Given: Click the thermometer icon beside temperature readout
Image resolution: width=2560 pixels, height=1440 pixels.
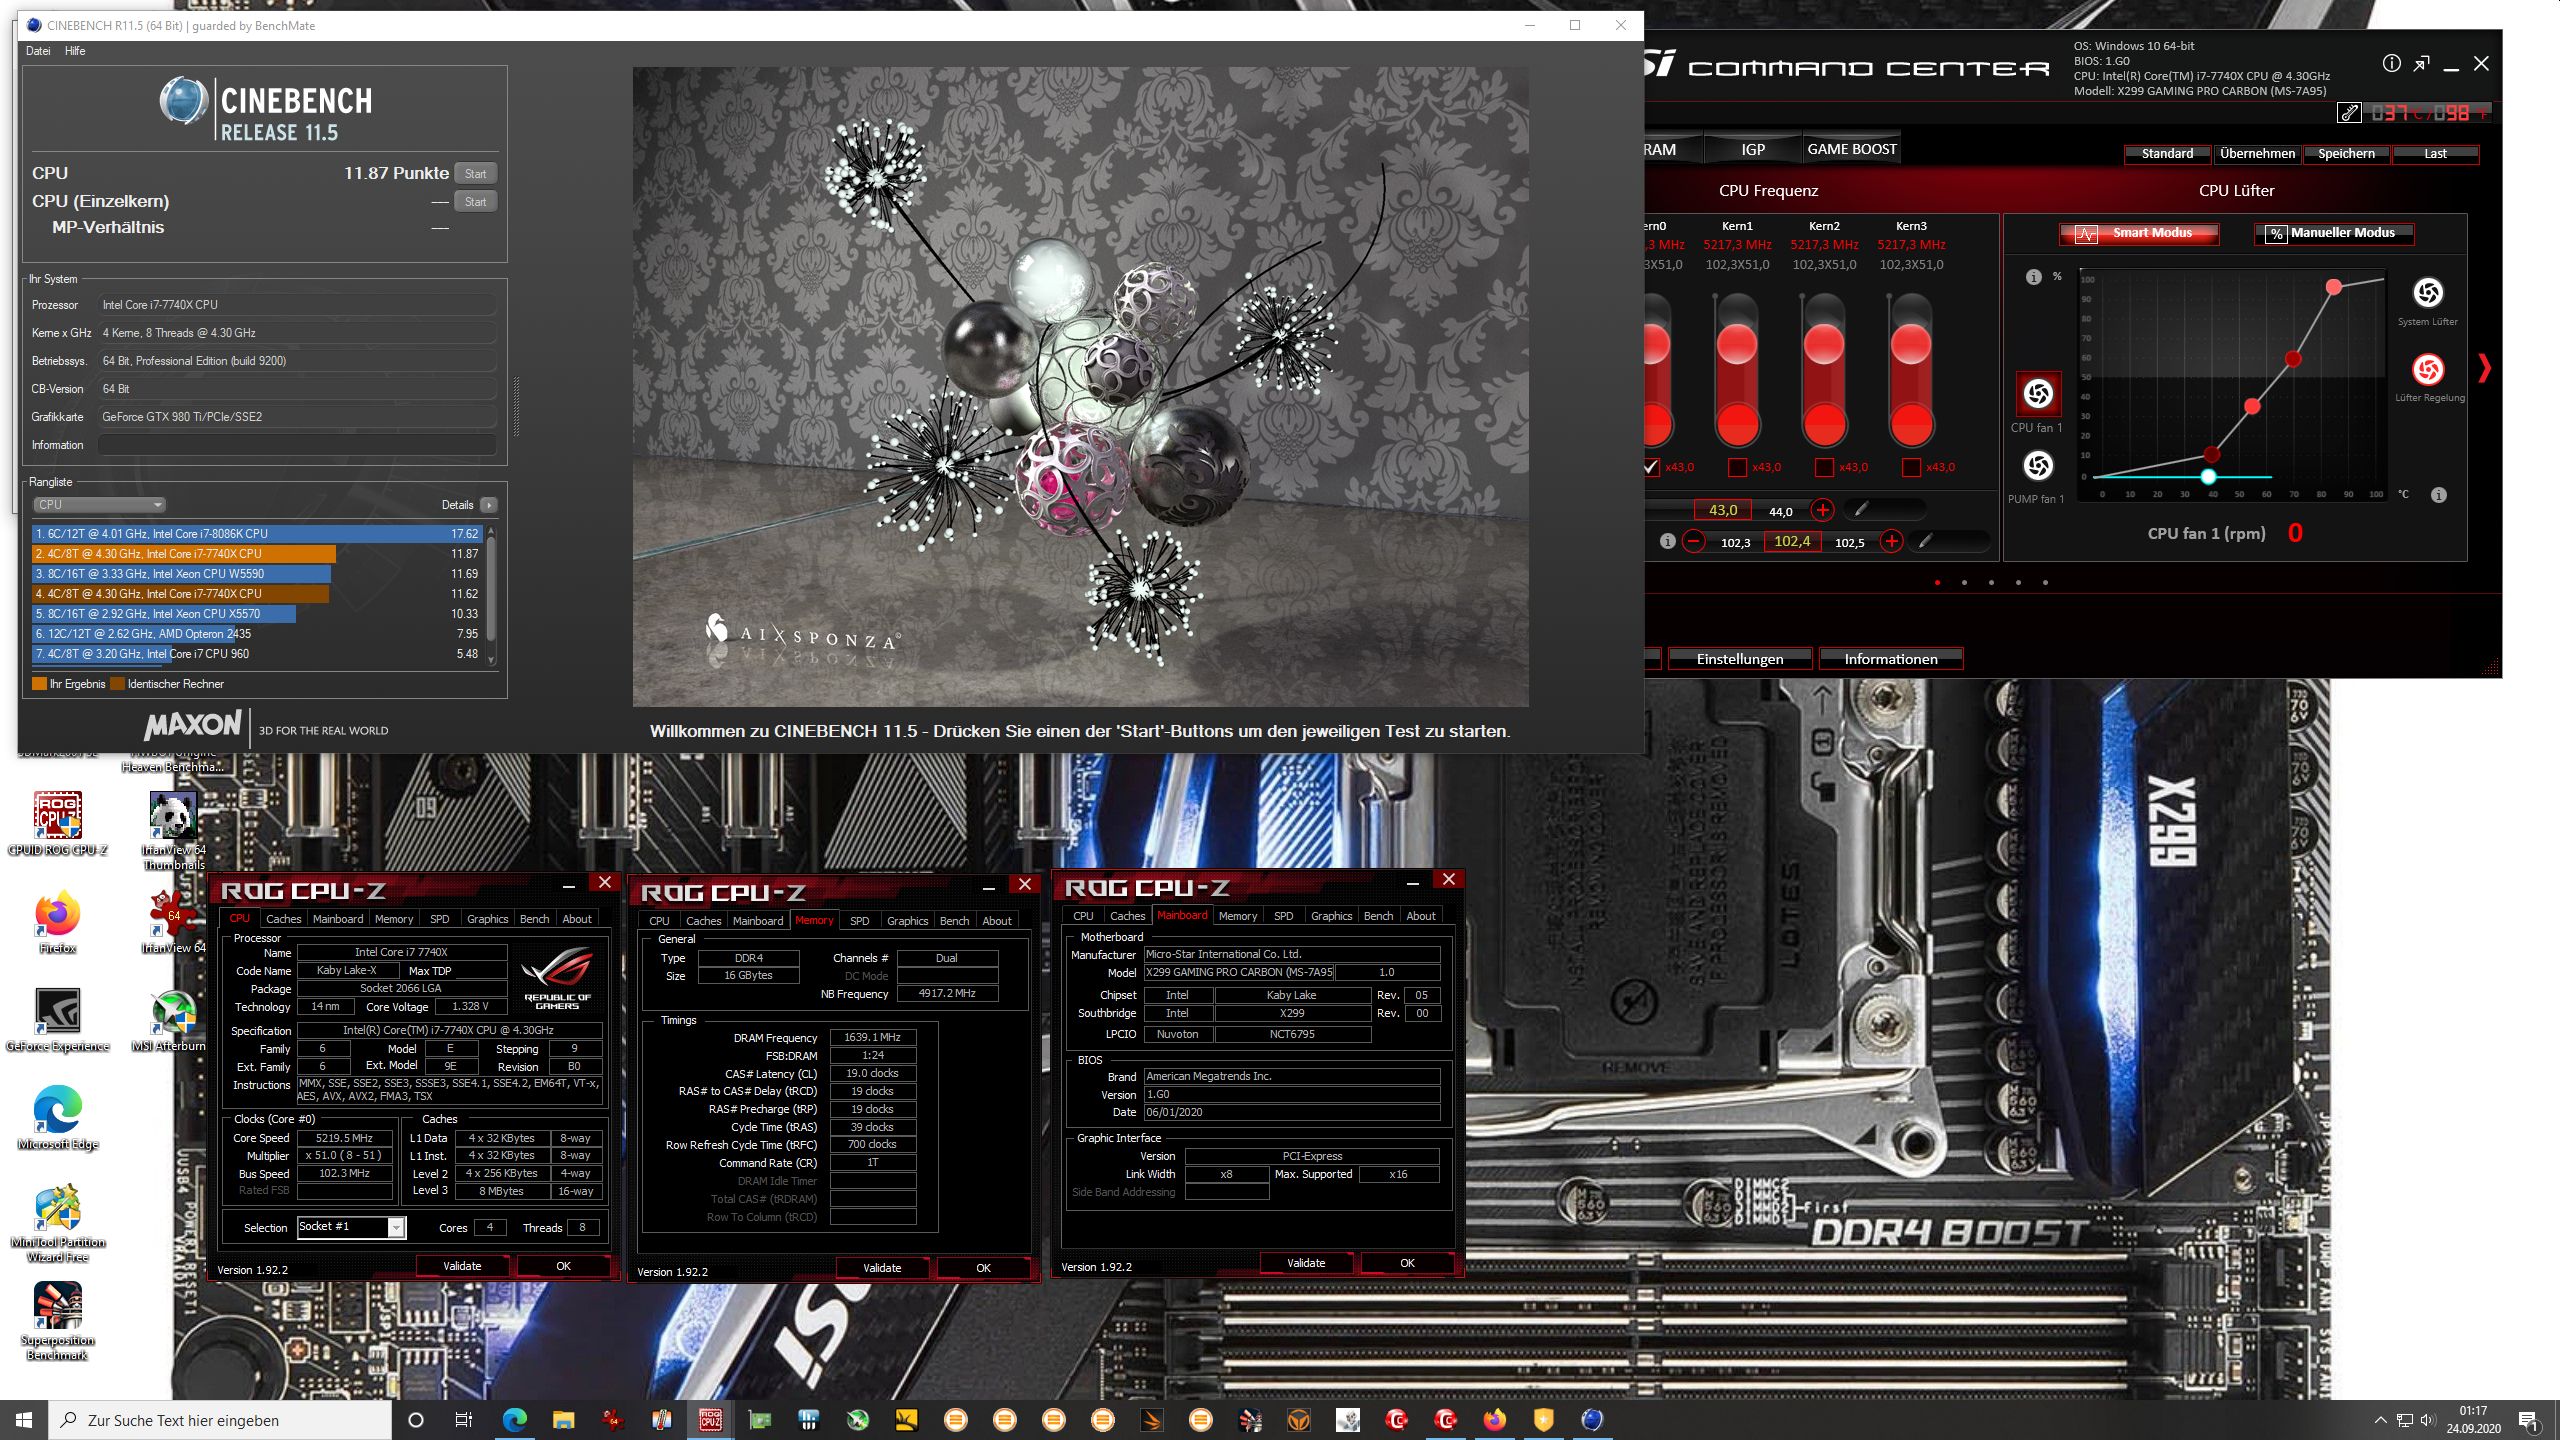Looking at the screenshot, I should click(2349, 113).
